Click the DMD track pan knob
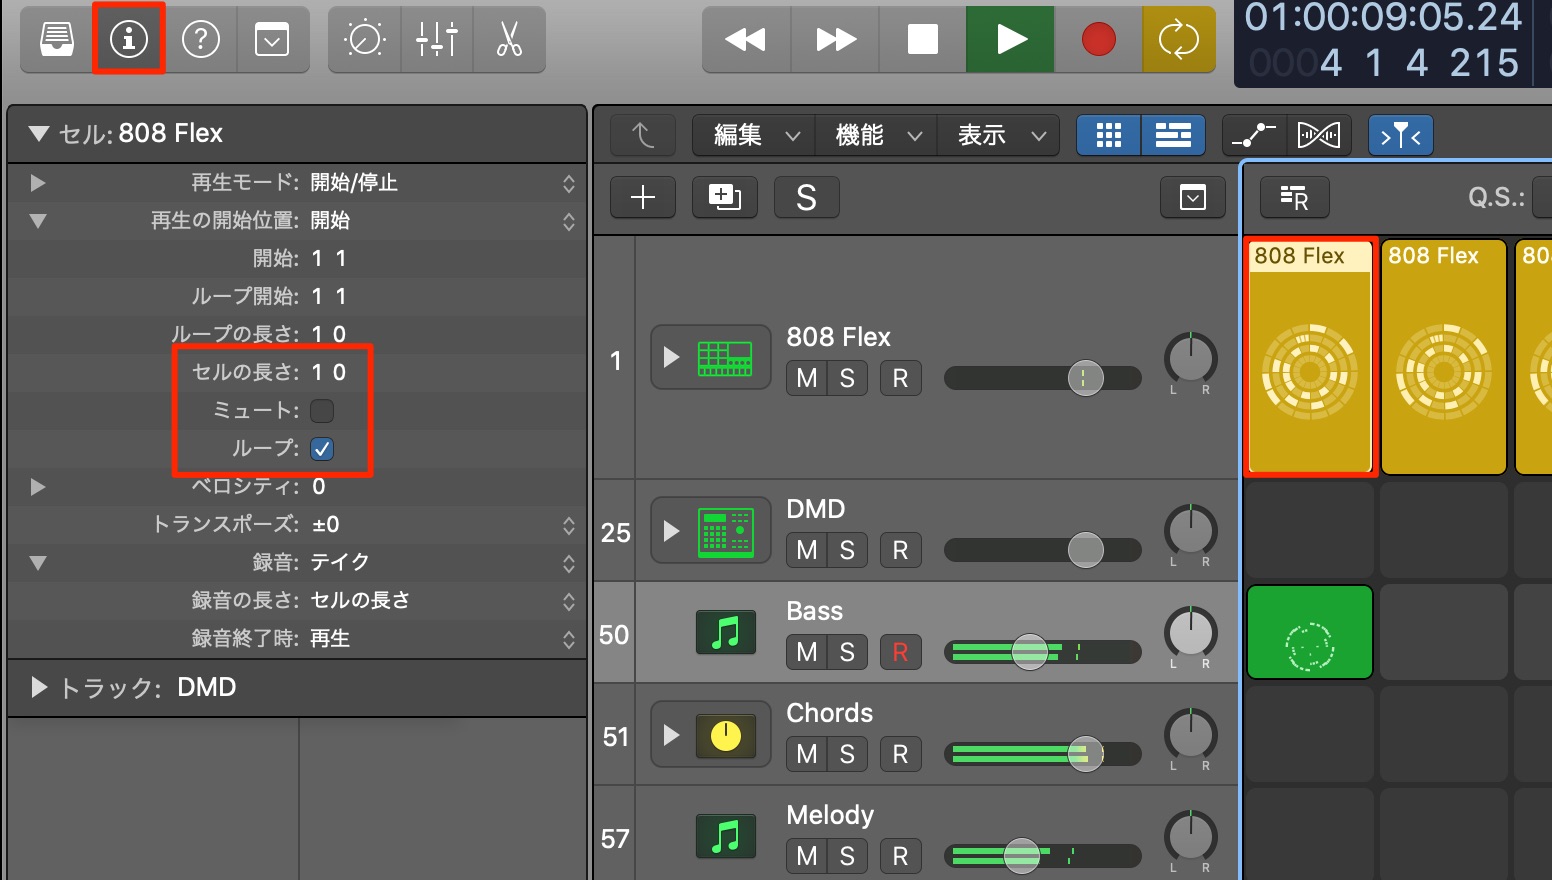1552x880 pixels. click(x=1190, y=530)
